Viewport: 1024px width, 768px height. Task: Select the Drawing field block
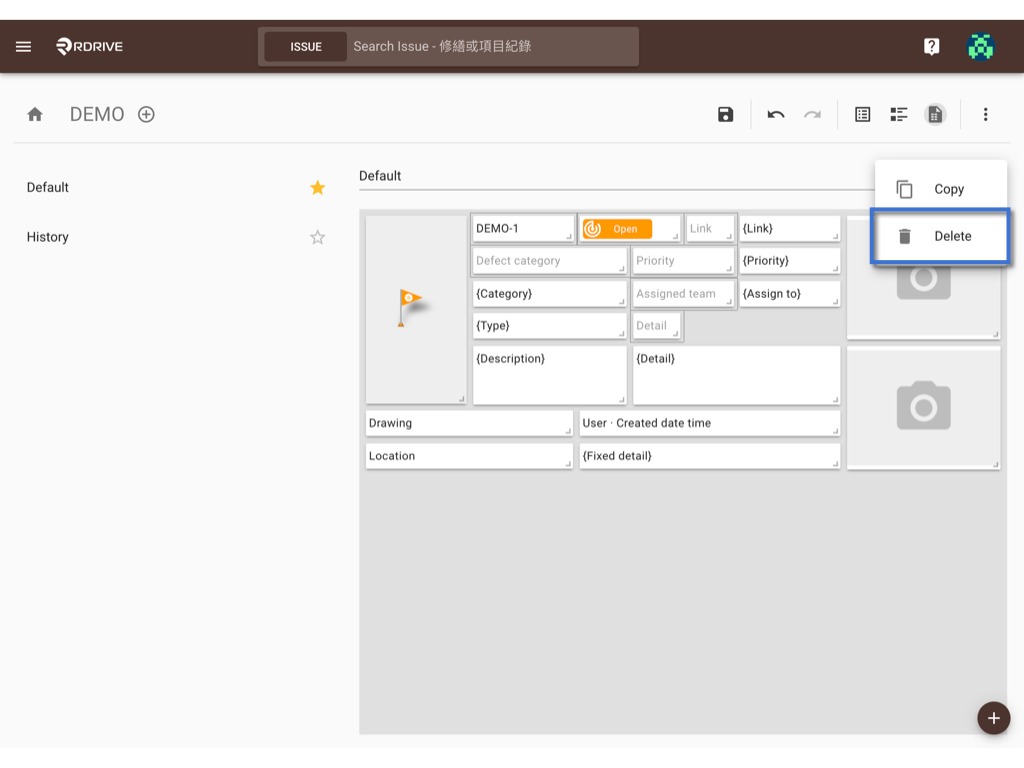point(469,423)
